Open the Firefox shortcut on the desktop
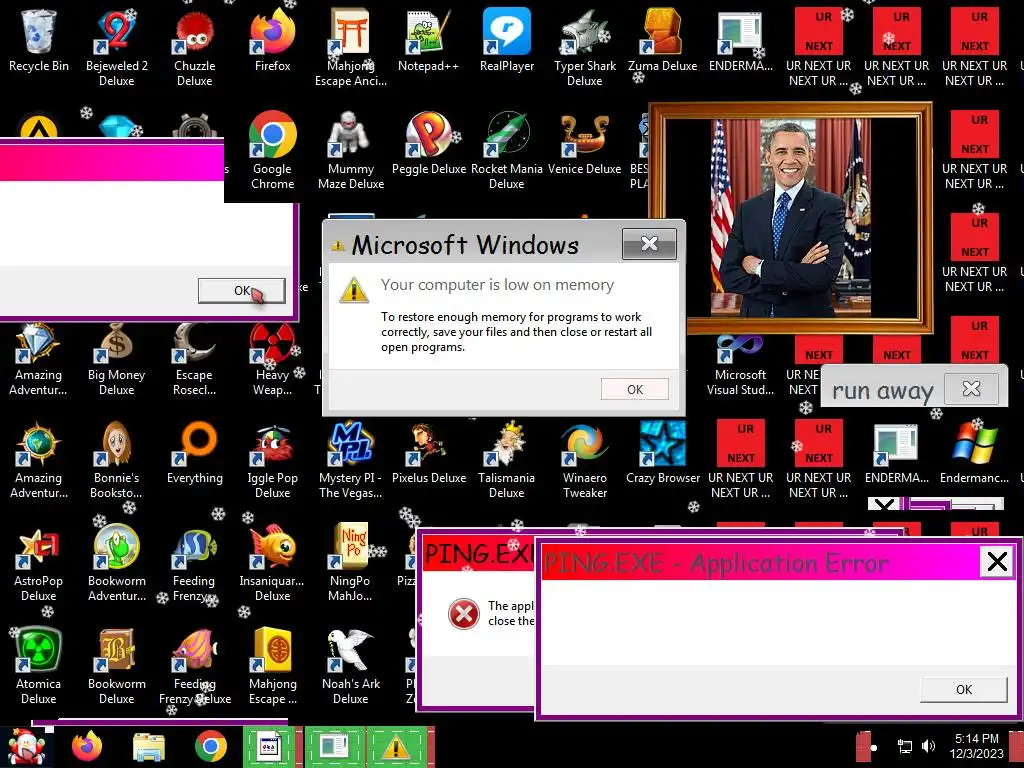Viewport: 1024px width, 768px height. click(x=272, y=40)
